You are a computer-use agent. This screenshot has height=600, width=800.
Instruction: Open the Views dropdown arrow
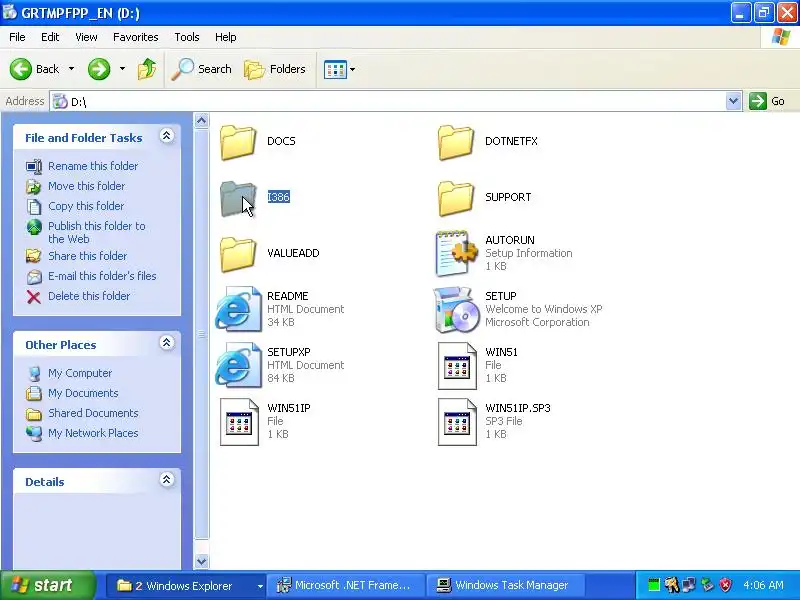[x=352, y=69]
